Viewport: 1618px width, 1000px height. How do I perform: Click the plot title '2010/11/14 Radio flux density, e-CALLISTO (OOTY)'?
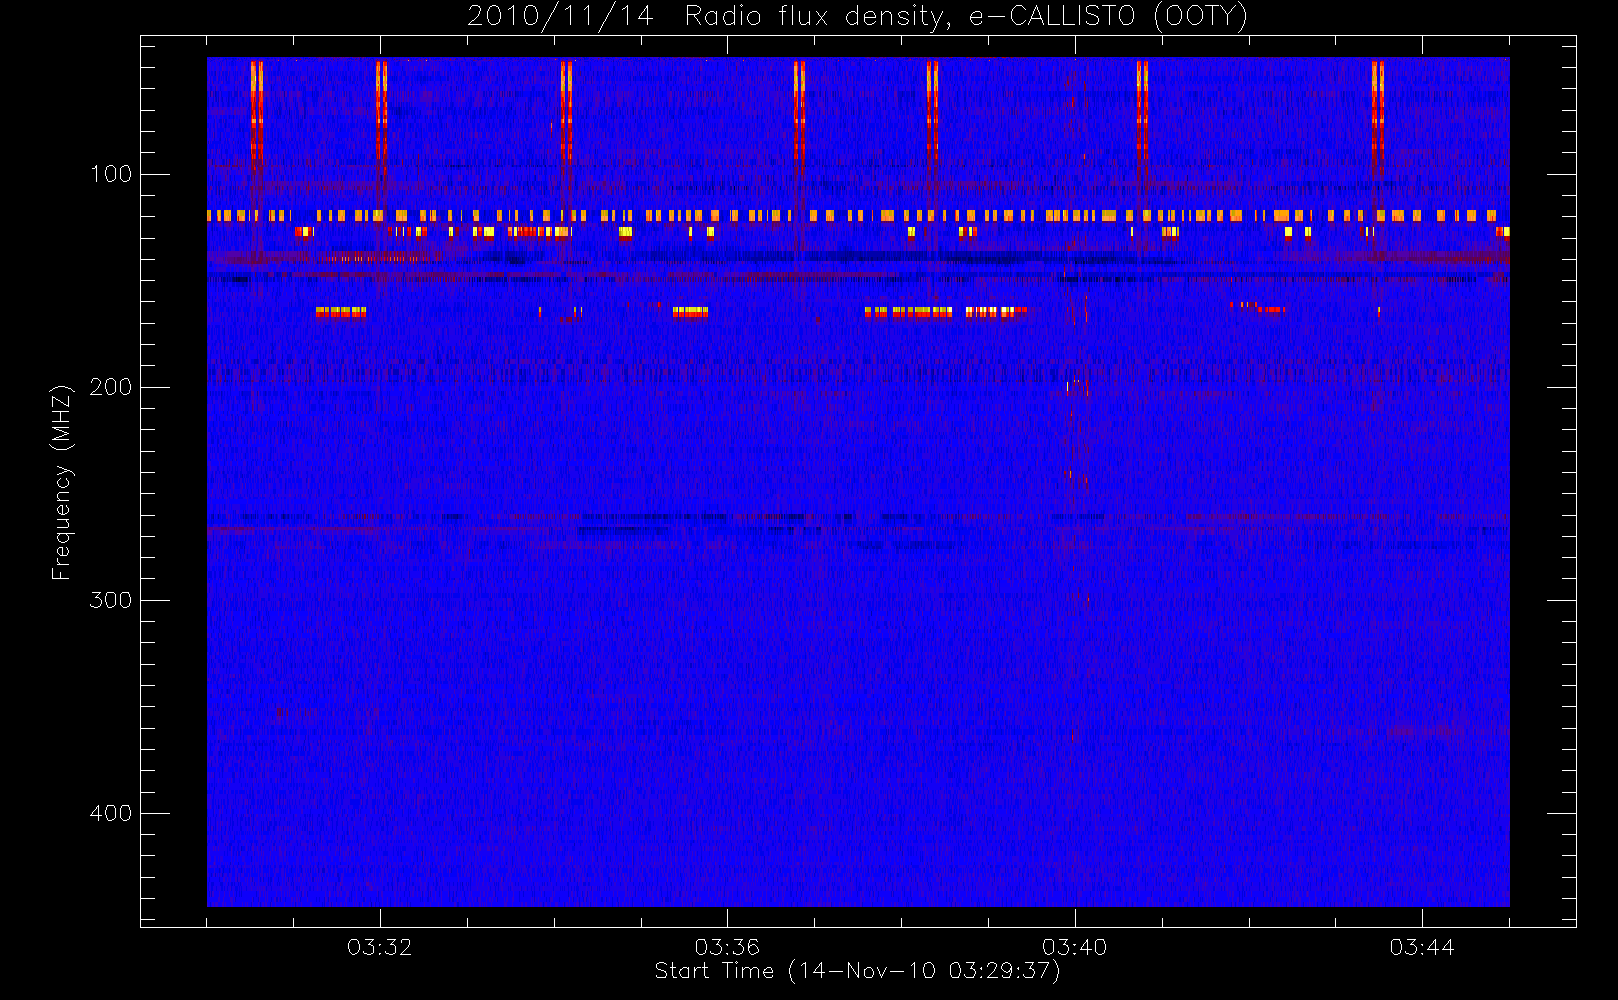click(x=857, y=17)
